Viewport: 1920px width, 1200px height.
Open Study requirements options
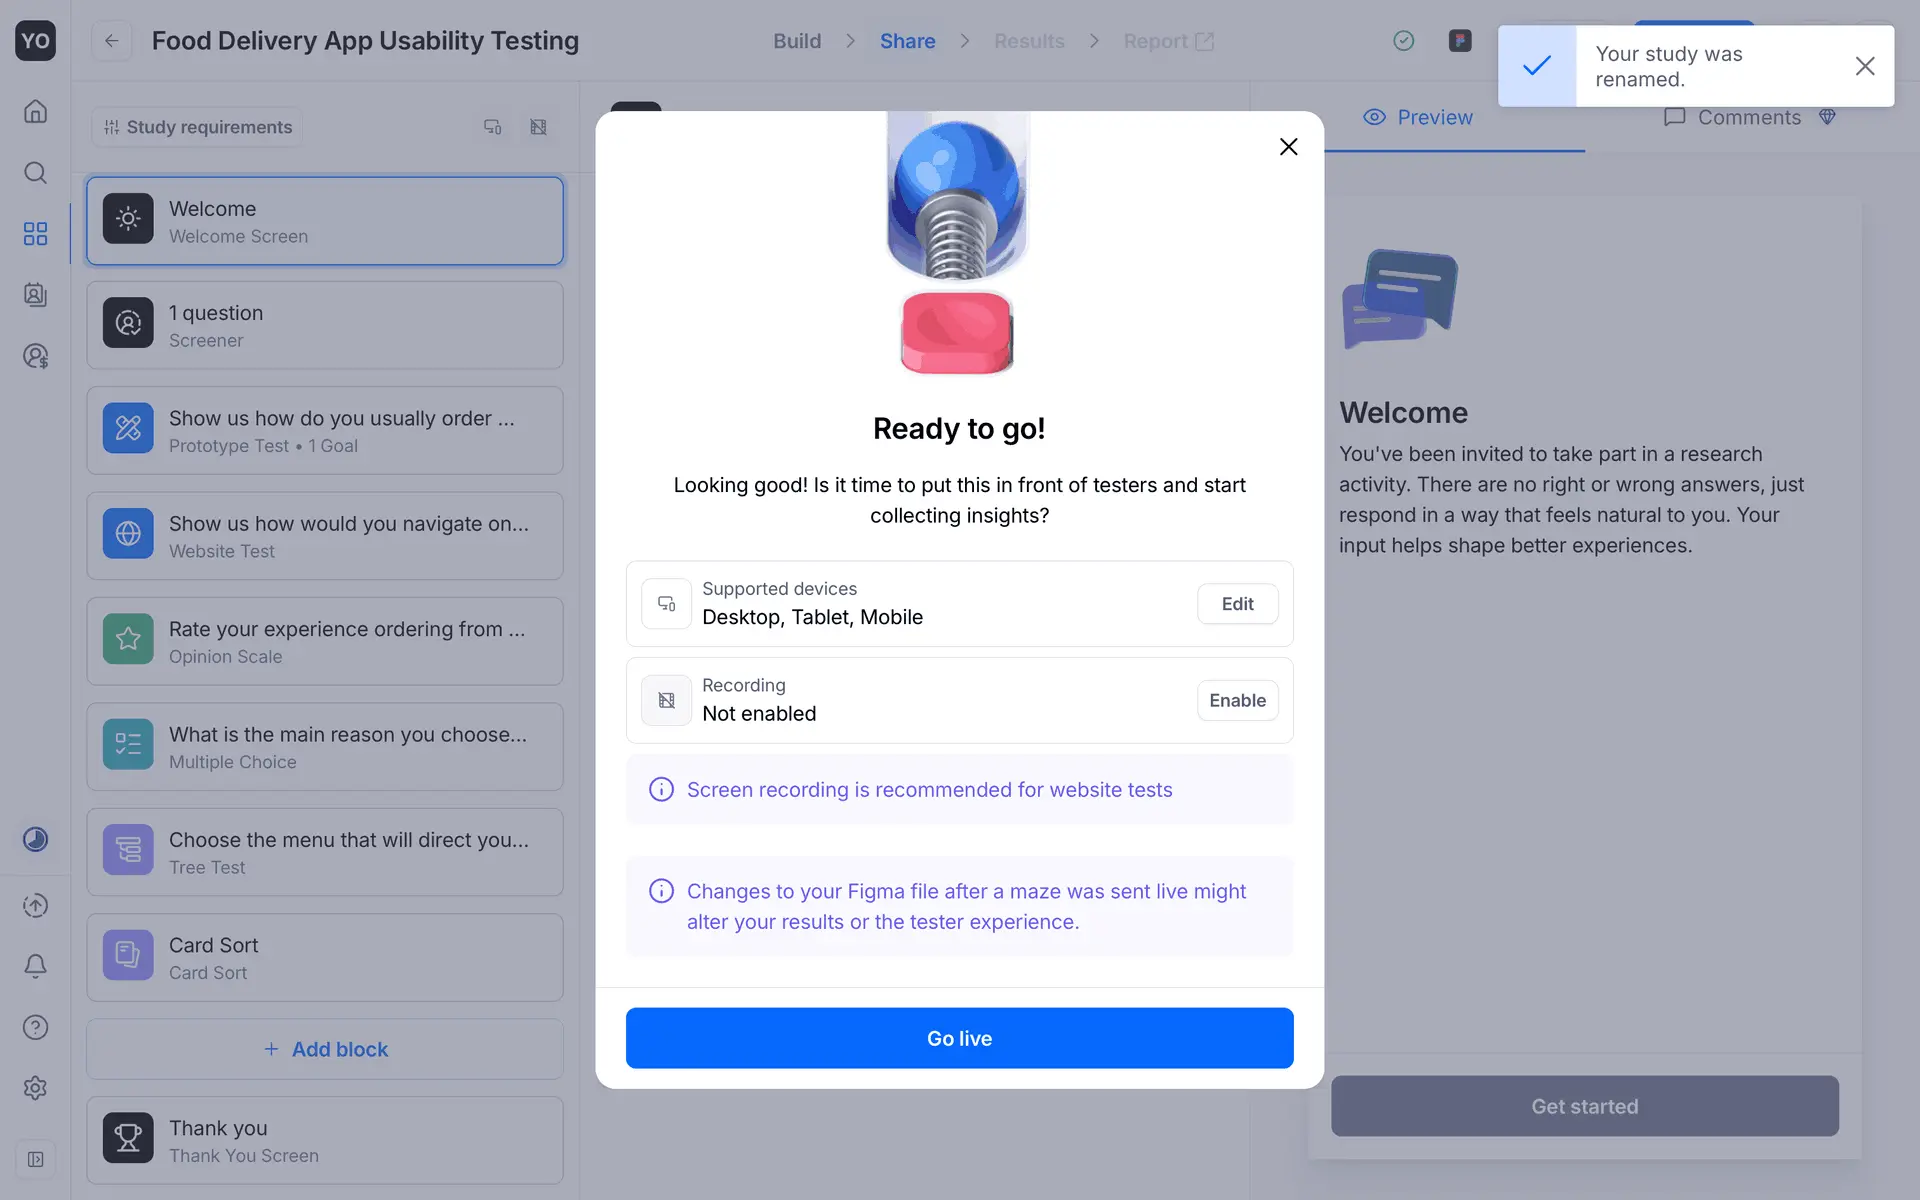click(x=197, y=127)
